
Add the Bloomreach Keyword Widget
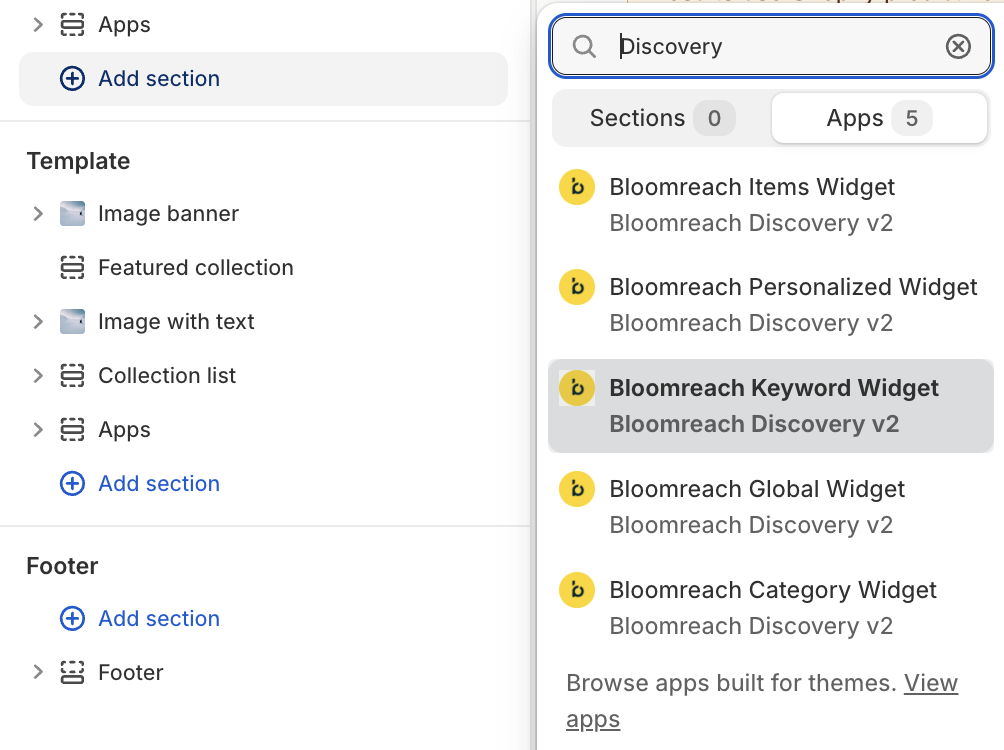771,406
